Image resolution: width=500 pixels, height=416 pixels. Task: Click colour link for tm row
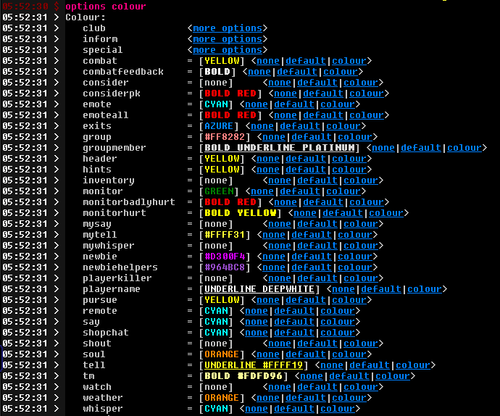click(393, 376)
